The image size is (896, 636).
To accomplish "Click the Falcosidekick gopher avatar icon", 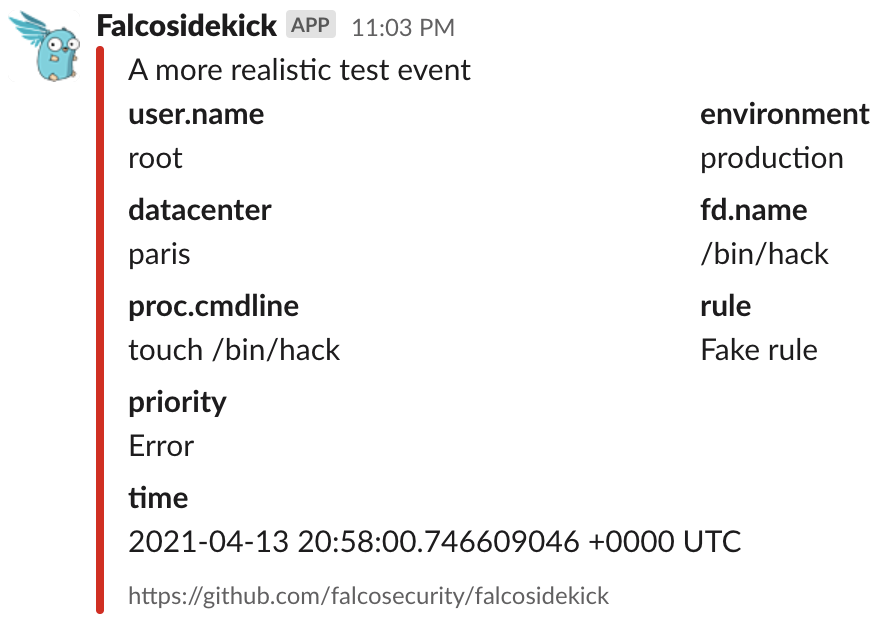I will (43, 45).
